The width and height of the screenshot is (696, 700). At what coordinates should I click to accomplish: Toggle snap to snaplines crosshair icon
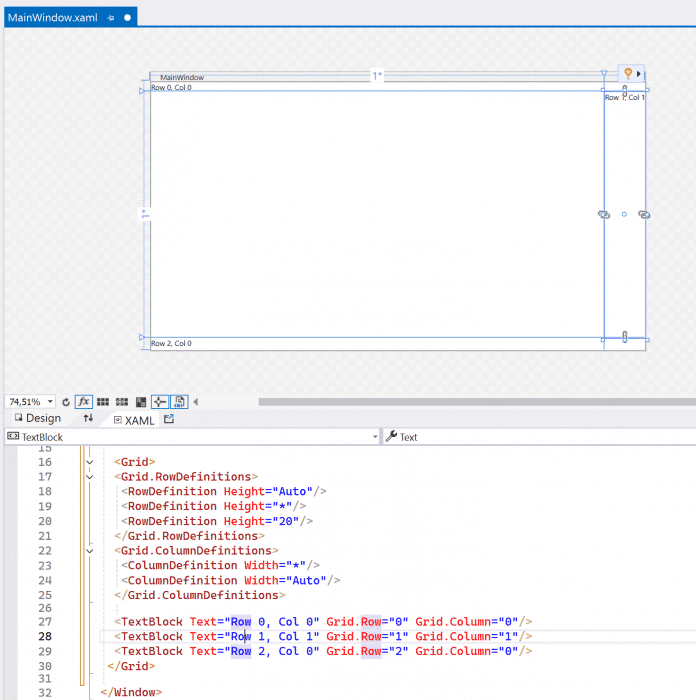(160, 402)
